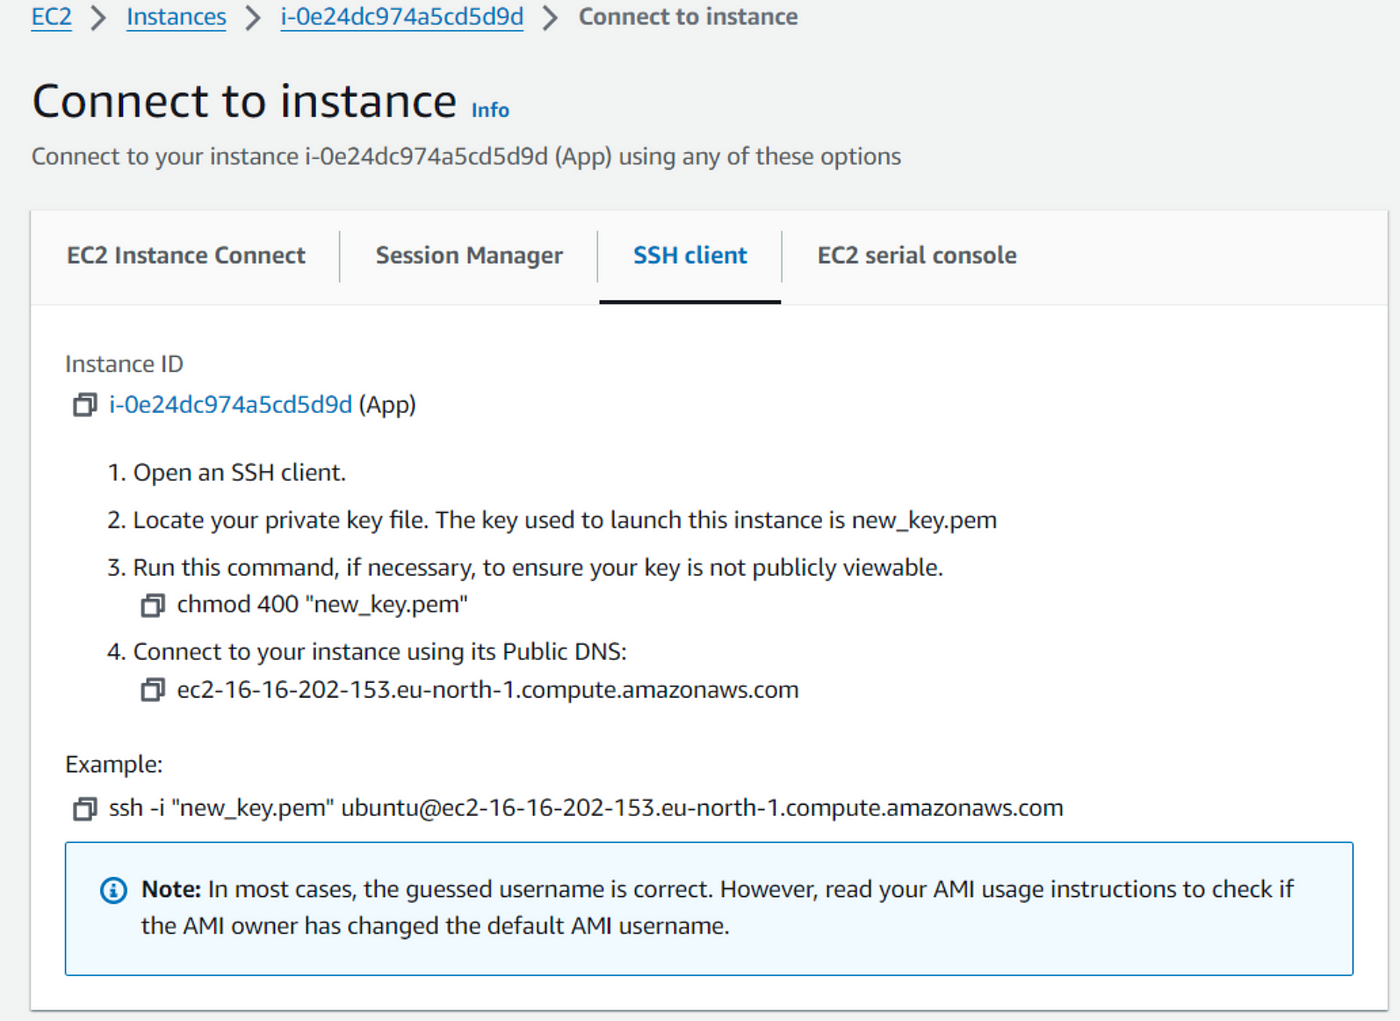1400x1021 pixels.
Task: Copy the chmod 400 command
Action: (152, 605)
